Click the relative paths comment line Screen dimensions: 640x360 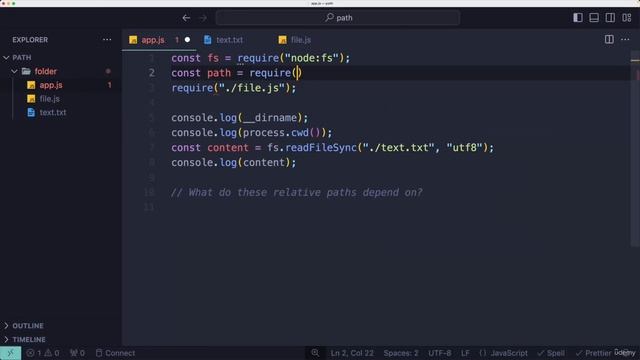point(296,192)
